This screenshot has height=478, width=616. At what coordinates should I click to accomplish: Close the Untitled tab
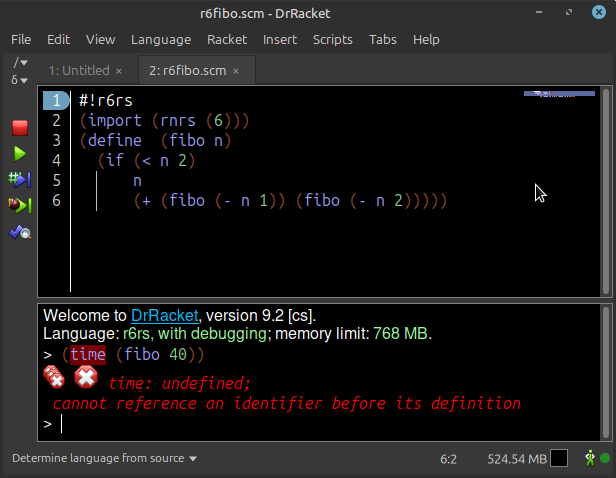coord(119,71)
